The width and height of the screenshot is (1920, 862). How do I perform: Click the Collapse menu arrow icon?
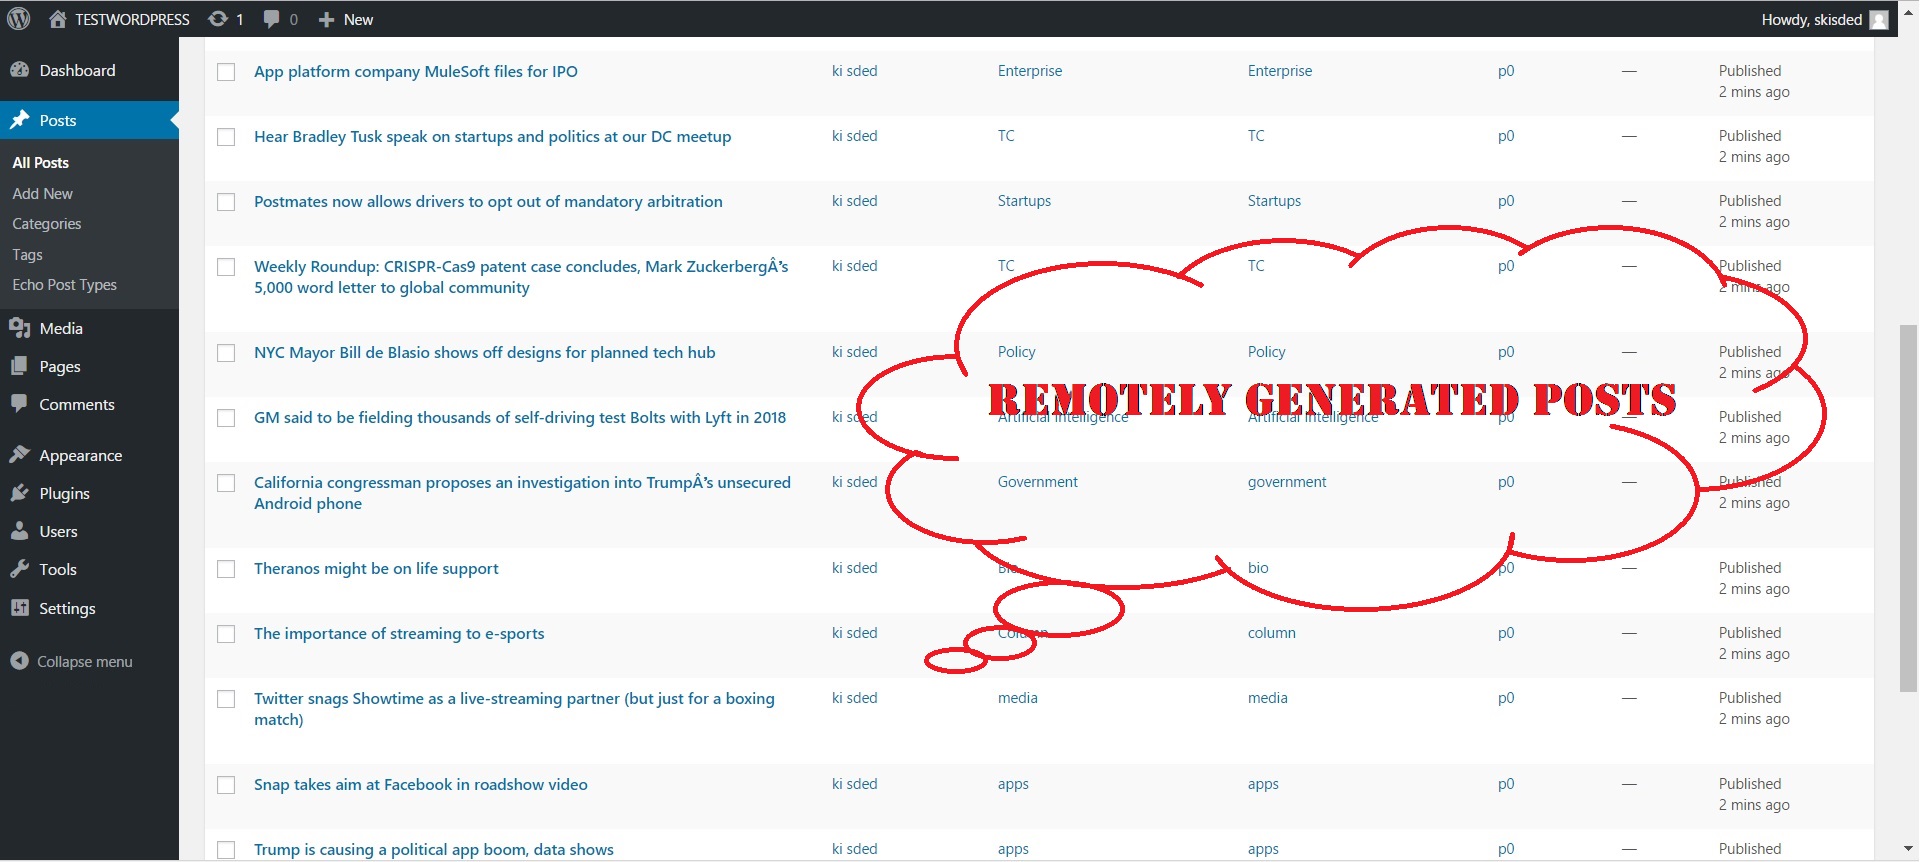[19, 661]
